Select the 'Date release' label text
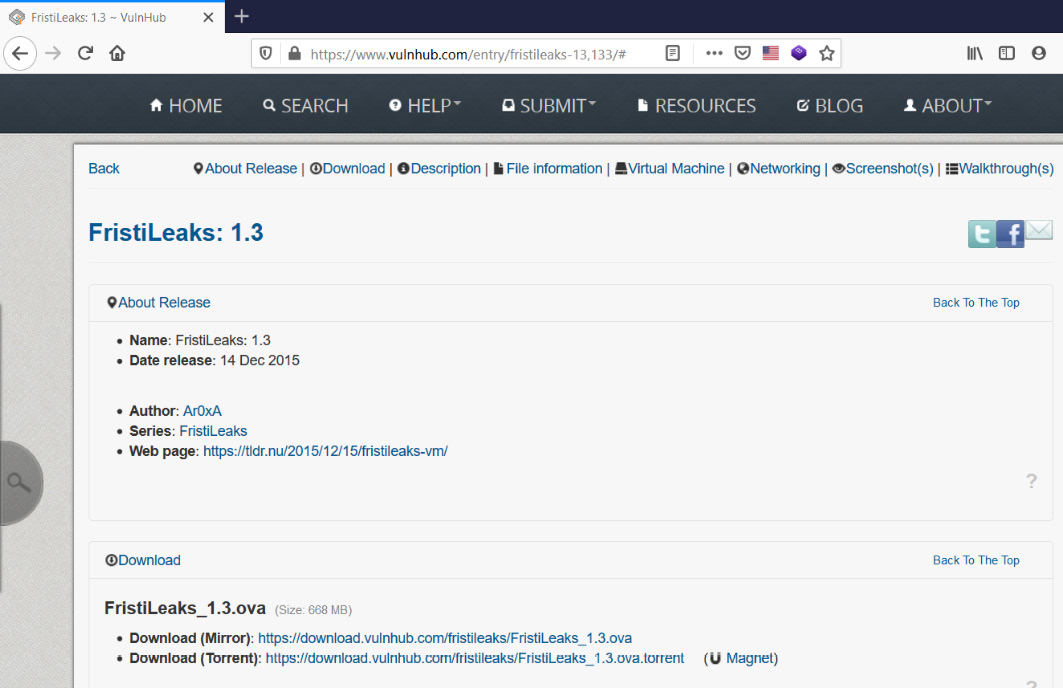Image resolution: width=1063 pixels, height=688 pixels. pos(171,361)
